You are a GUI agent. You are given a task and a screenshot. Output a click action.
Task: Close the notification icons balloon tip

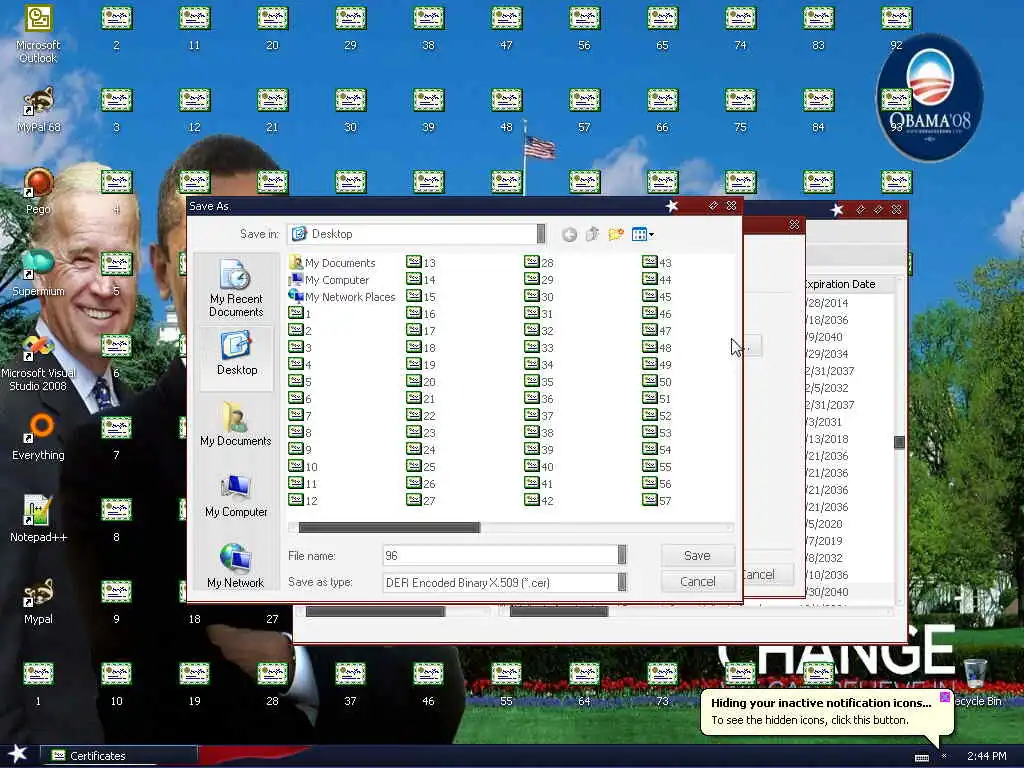click(945, 697)
